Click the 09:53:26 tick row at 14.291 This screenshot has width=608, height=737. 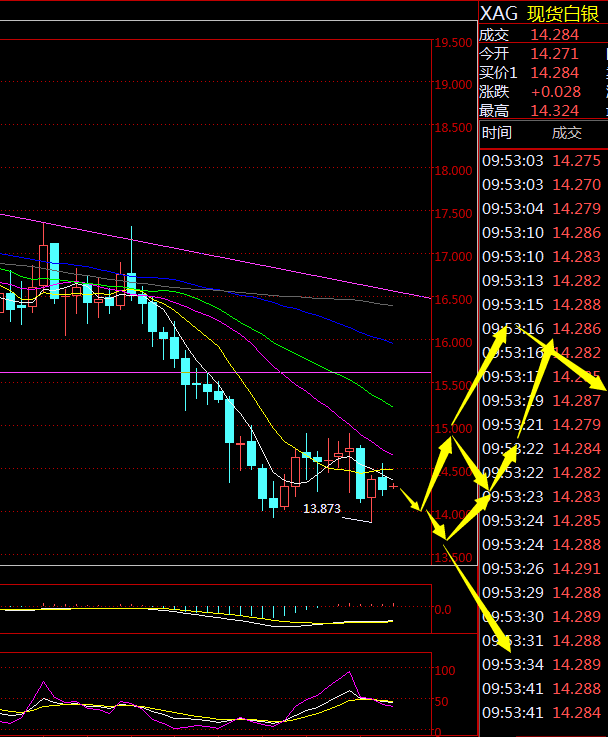[x=541, y=568]
